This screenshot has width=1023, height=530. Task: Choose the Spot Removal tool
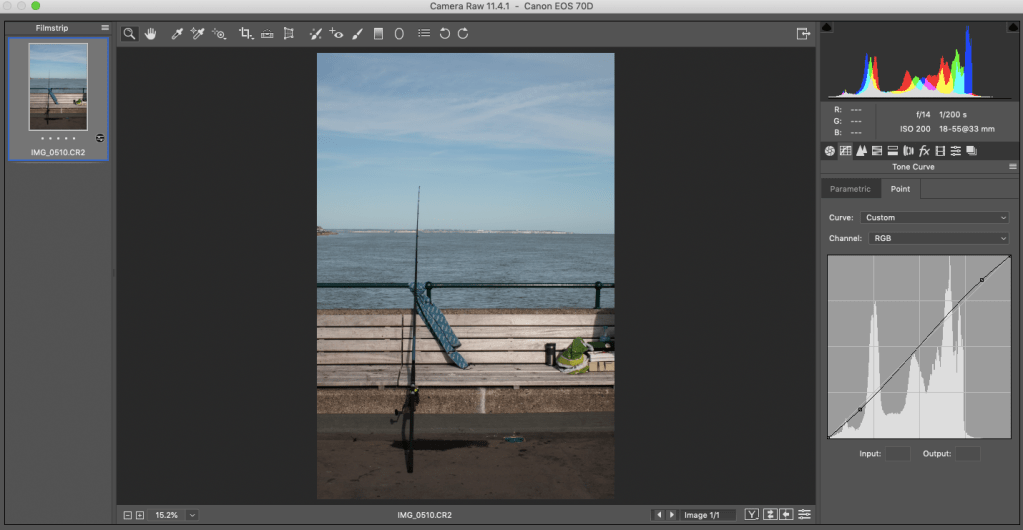tap(315, 33)
